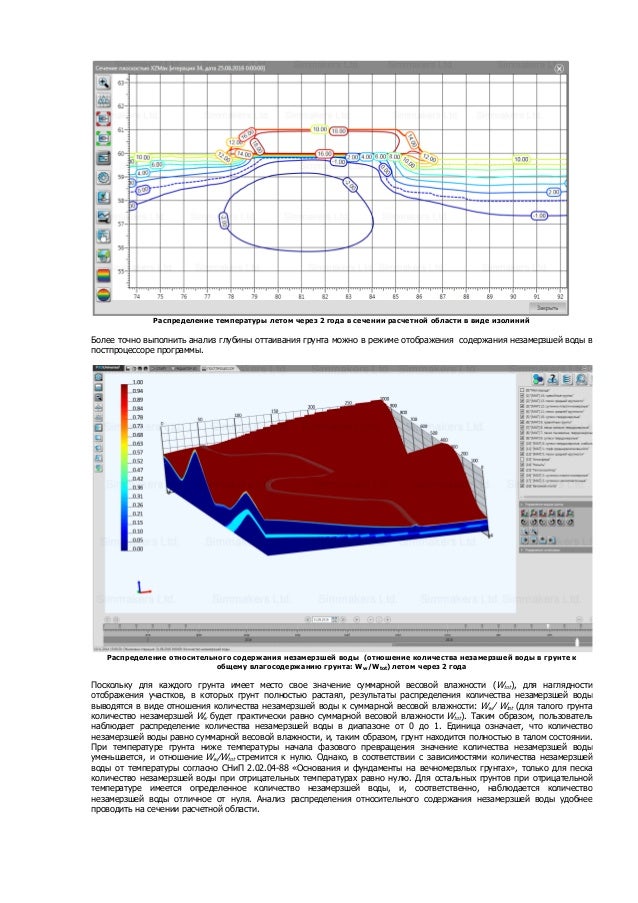Expand the camera view control panel header

pos(555,504)
